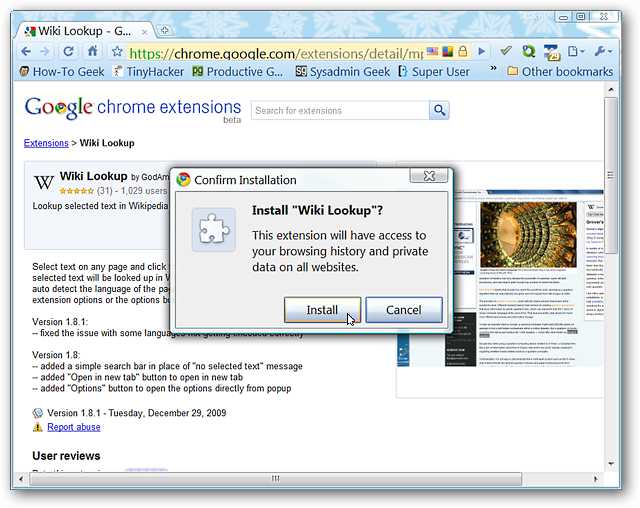640x508 pixels.
Task: Click the User reviews heading
Action: point(66,456)
